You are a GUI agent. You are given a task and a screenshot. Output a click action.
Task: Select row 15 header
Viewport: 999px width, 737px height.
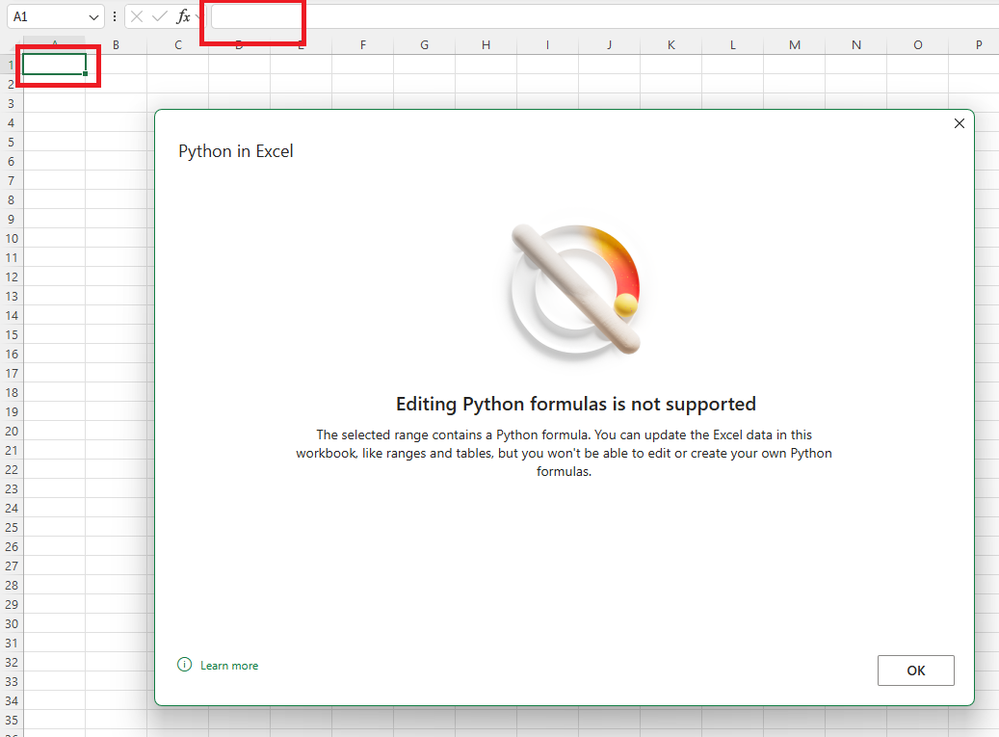pos(11,335)
